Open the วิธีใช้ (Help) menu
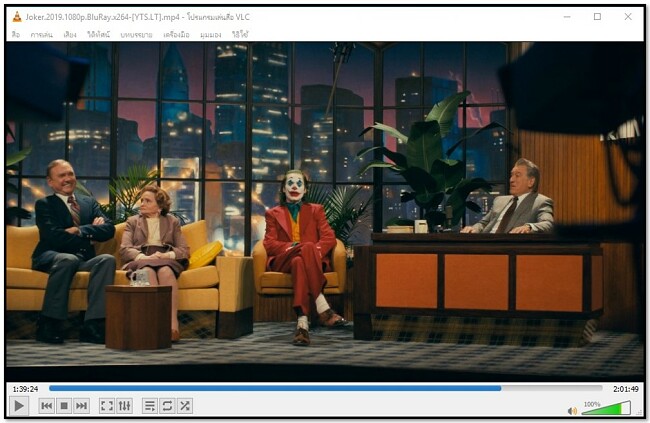 click(240, 35)
